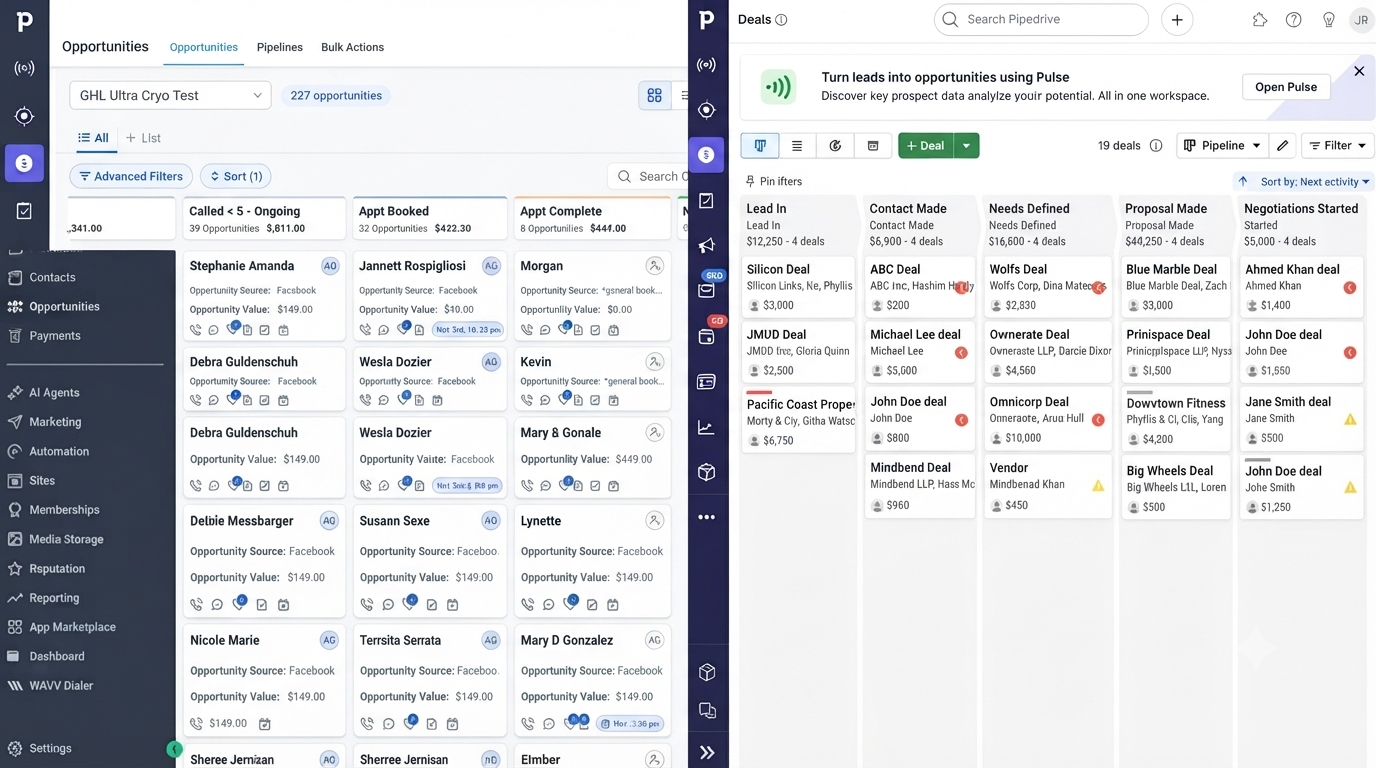Image resolution: width=1376 pixels, height=768 pixels.
Task: Open Payments in HighLevel sidebar
Action: 55,336
